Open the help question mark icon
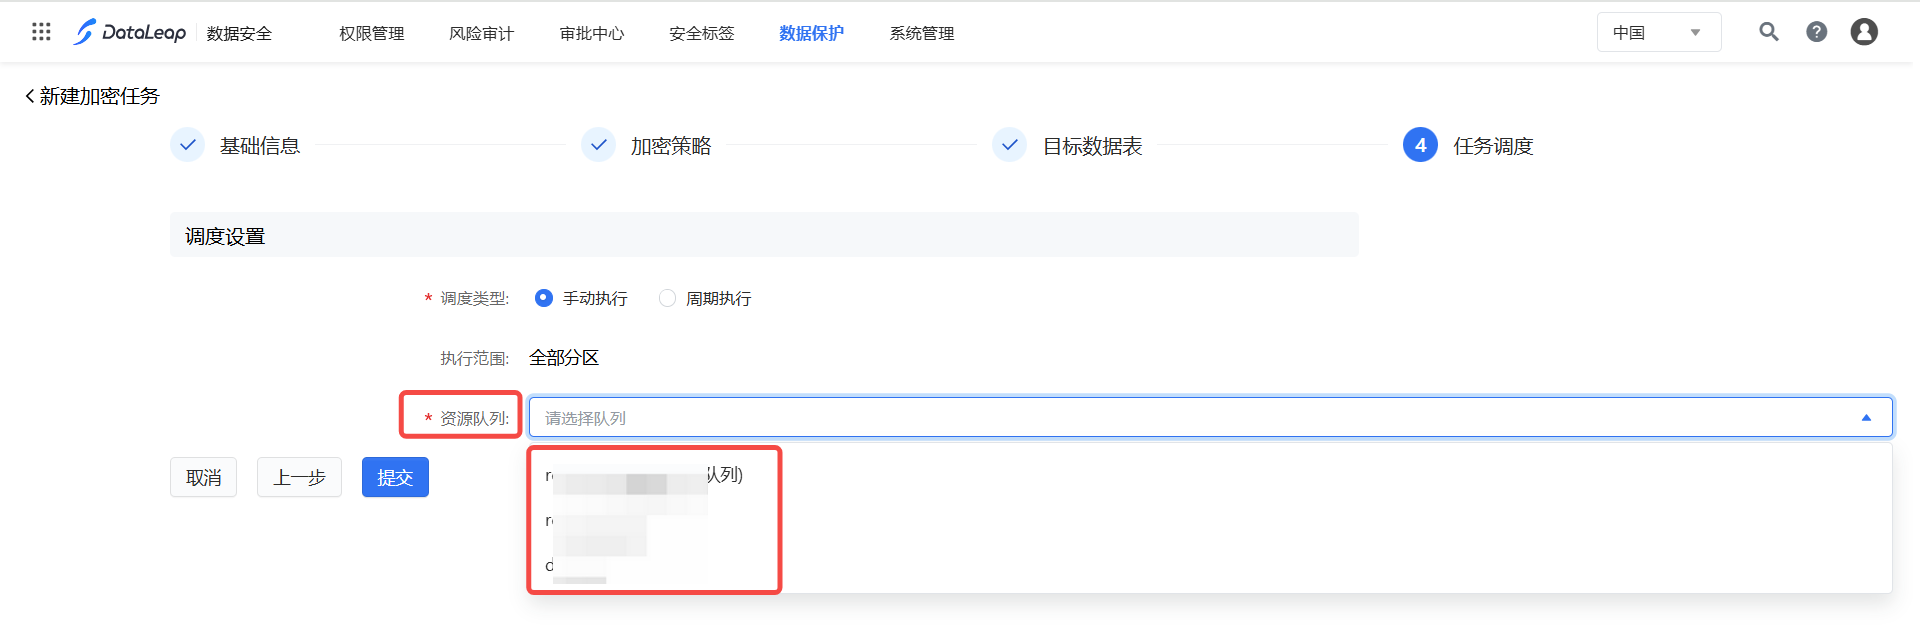The image size is (1920, 643). (x=1817, y=32)
